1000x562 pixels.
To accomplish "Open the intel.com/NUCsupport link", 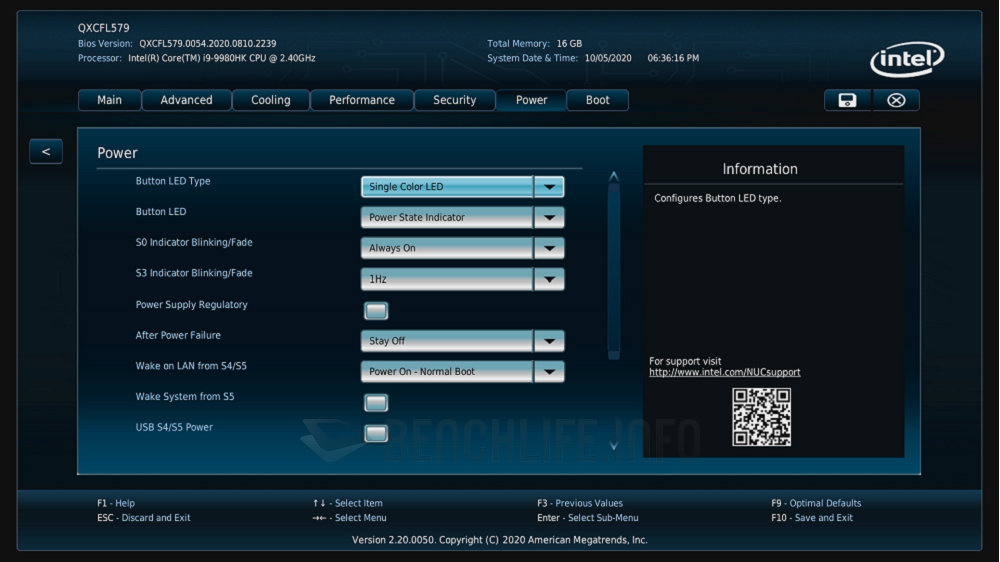I will [724, 373].
